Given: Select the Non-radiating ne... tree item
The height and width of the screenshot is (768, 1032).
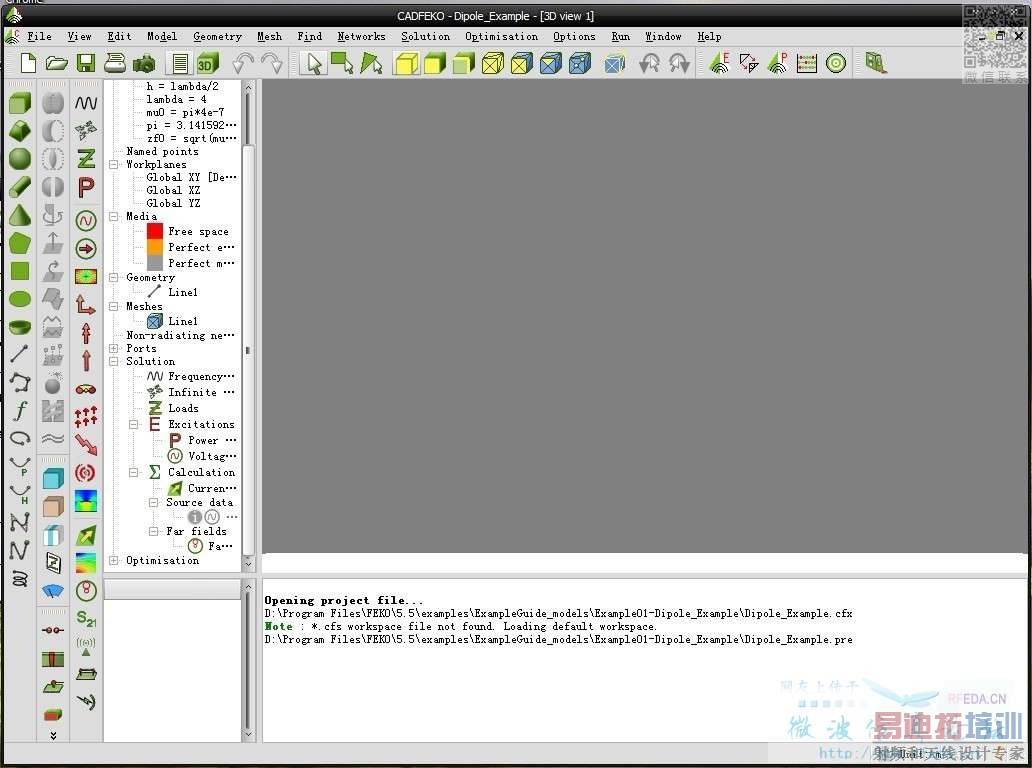Looking at the screenshot, I should 180,336.
